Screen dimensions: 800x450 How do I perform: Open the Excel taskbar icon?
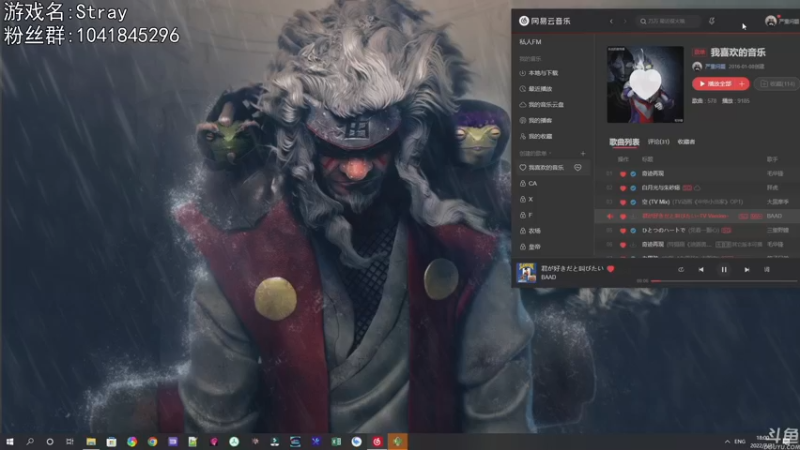tap(336, 441)
